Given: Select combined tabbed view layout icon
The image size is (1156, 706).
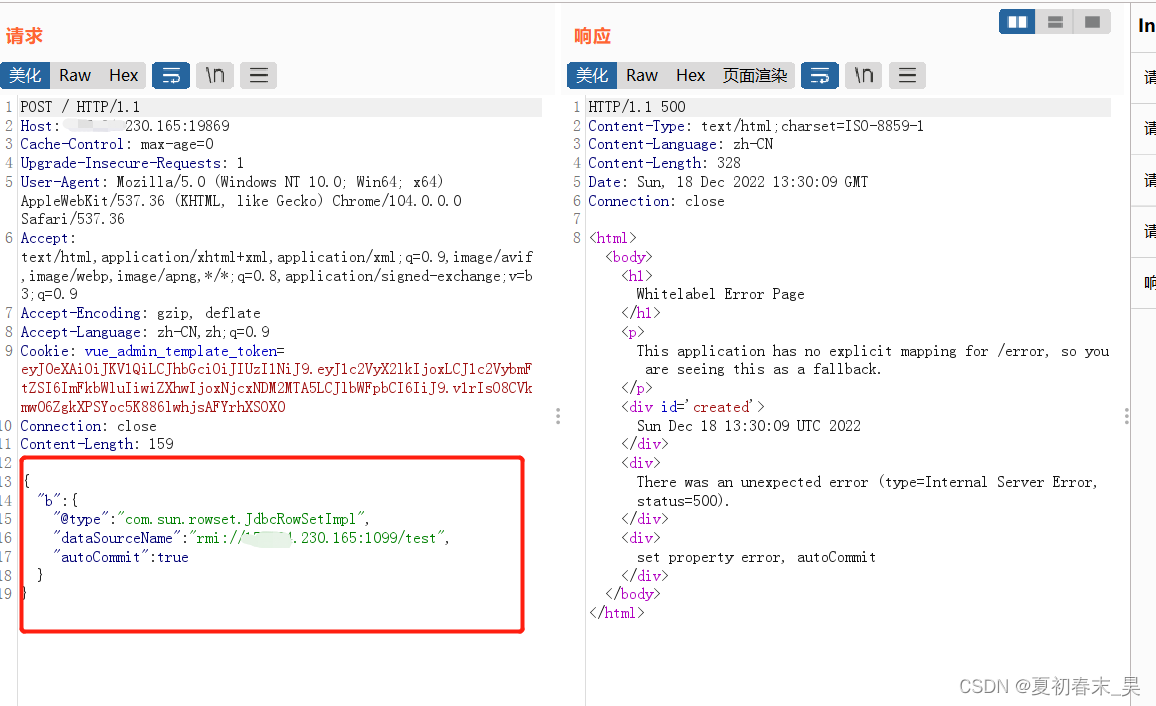Looking at the screenshot, I should pos(1093,22).
